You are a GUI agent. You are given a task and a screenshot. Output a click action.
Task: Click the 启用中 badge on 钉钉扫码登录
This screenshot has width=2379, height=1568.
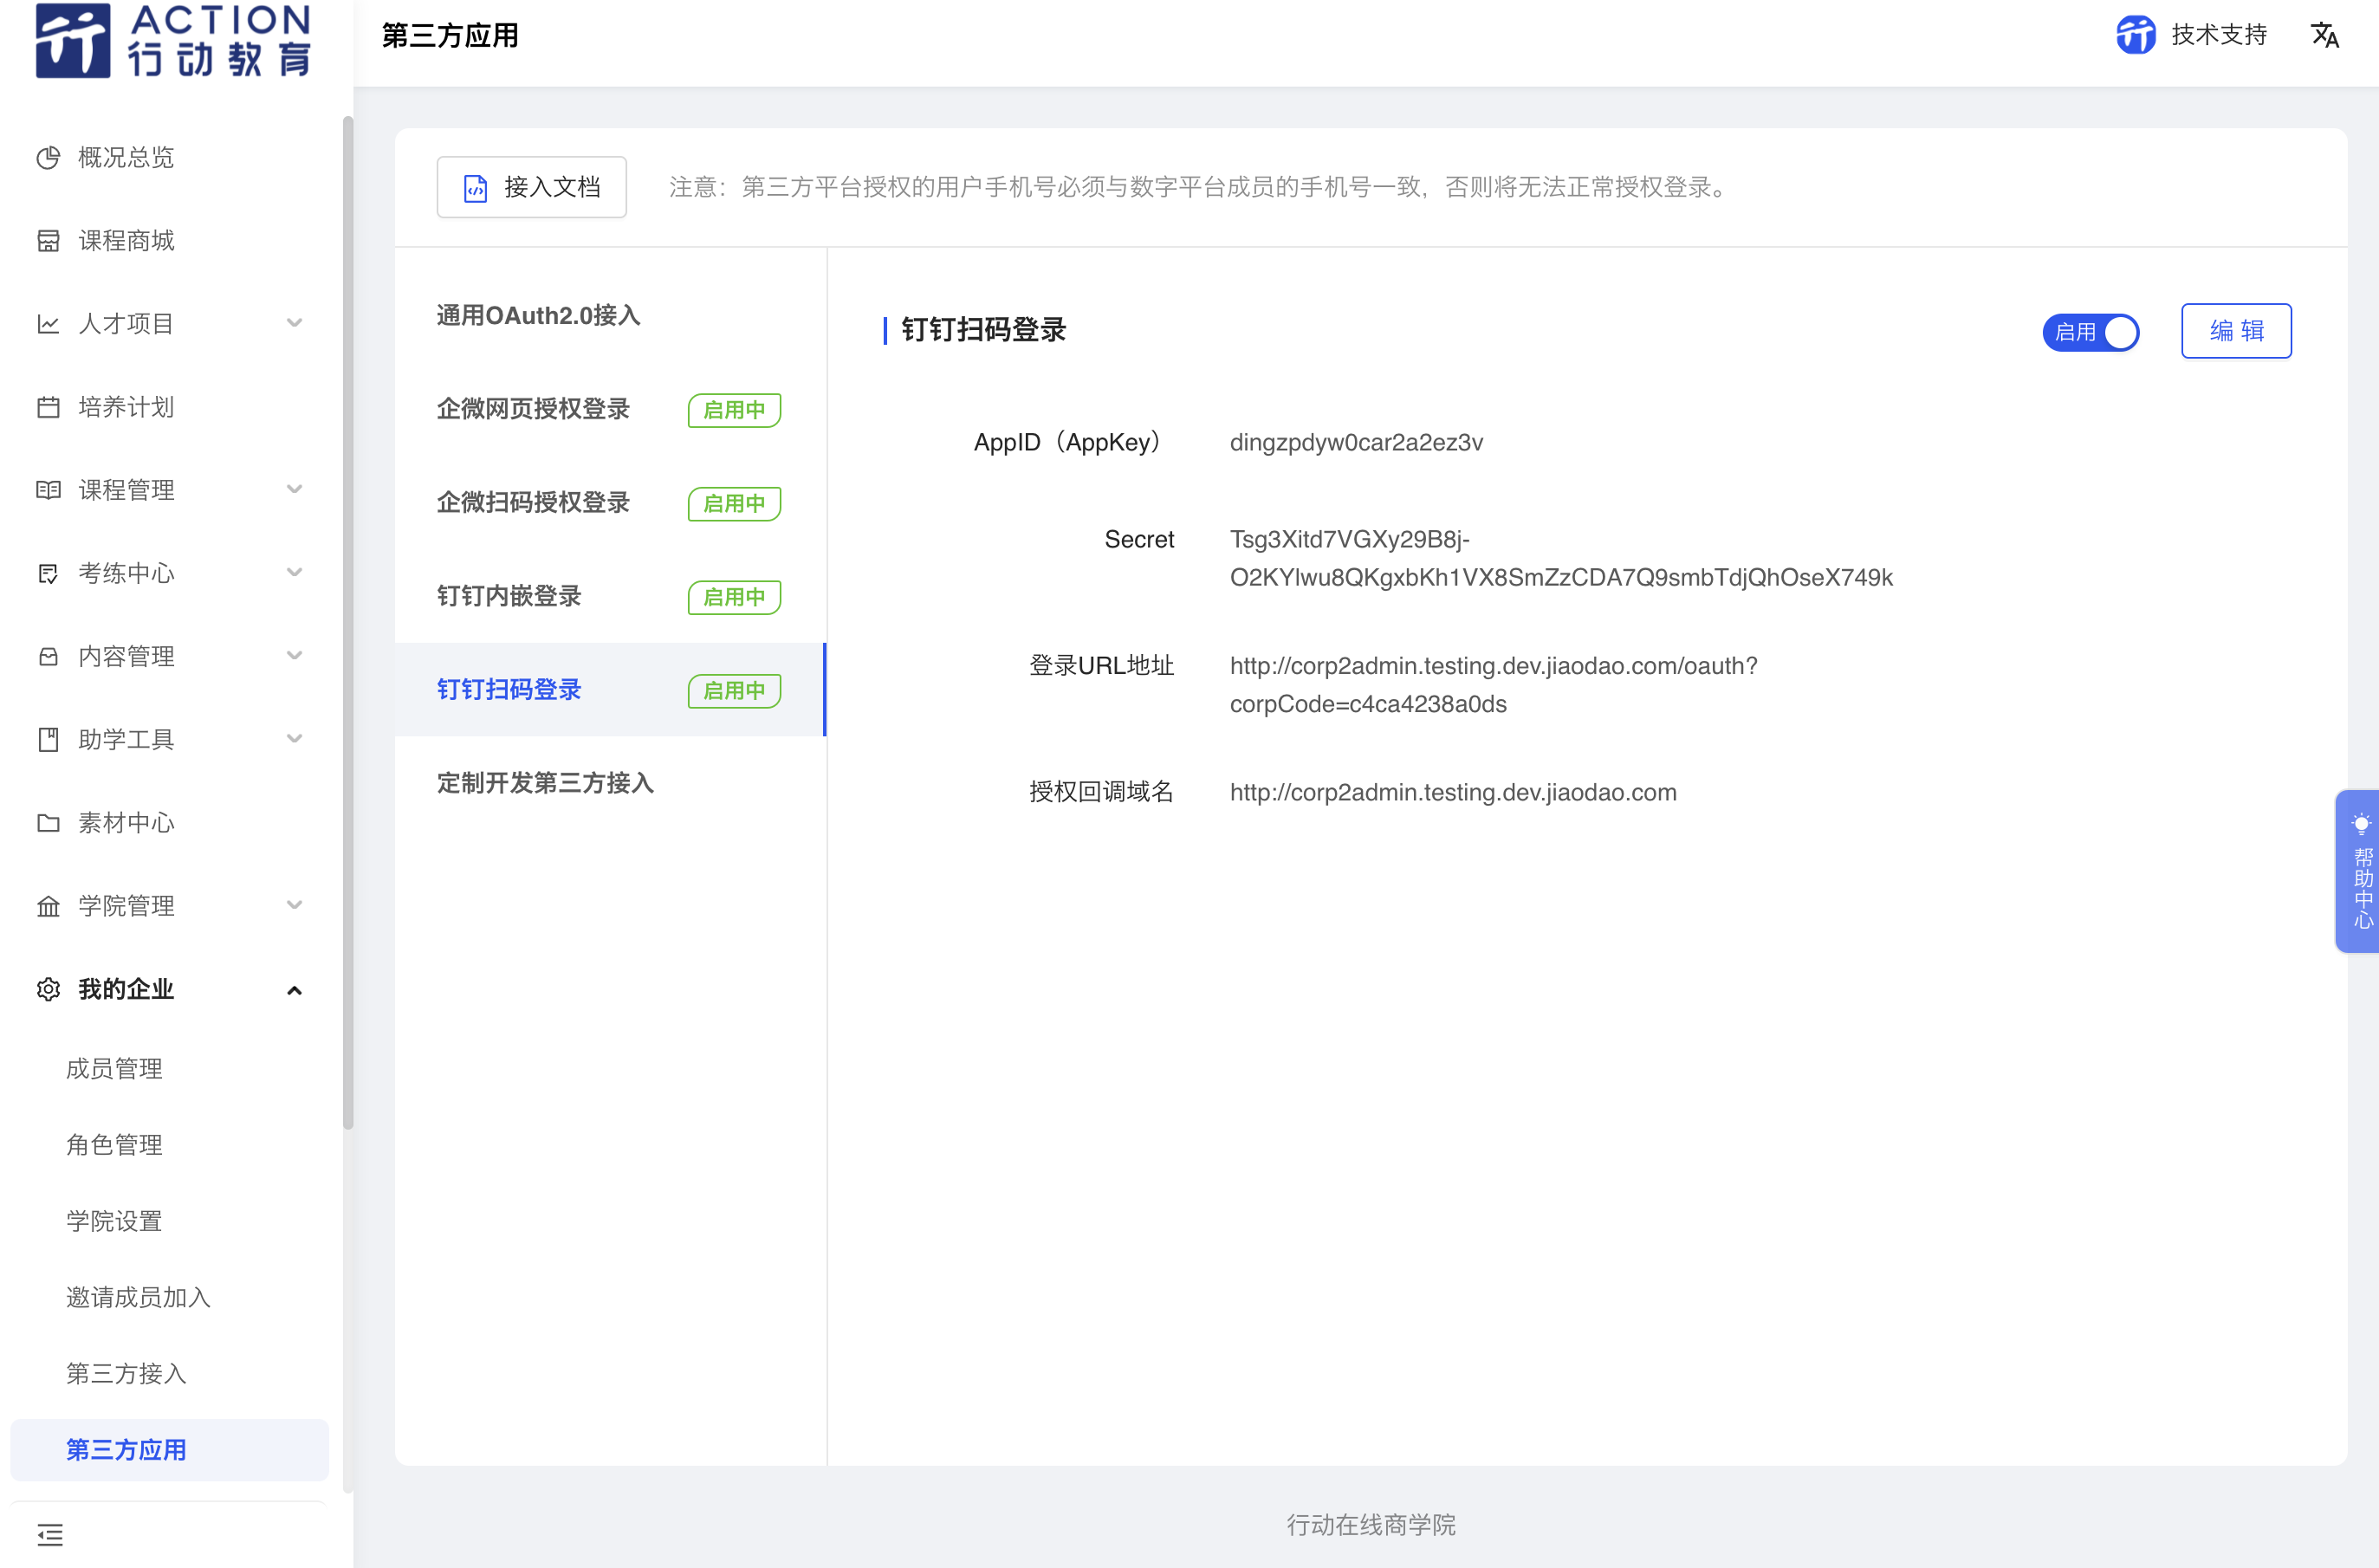[734, 691]
